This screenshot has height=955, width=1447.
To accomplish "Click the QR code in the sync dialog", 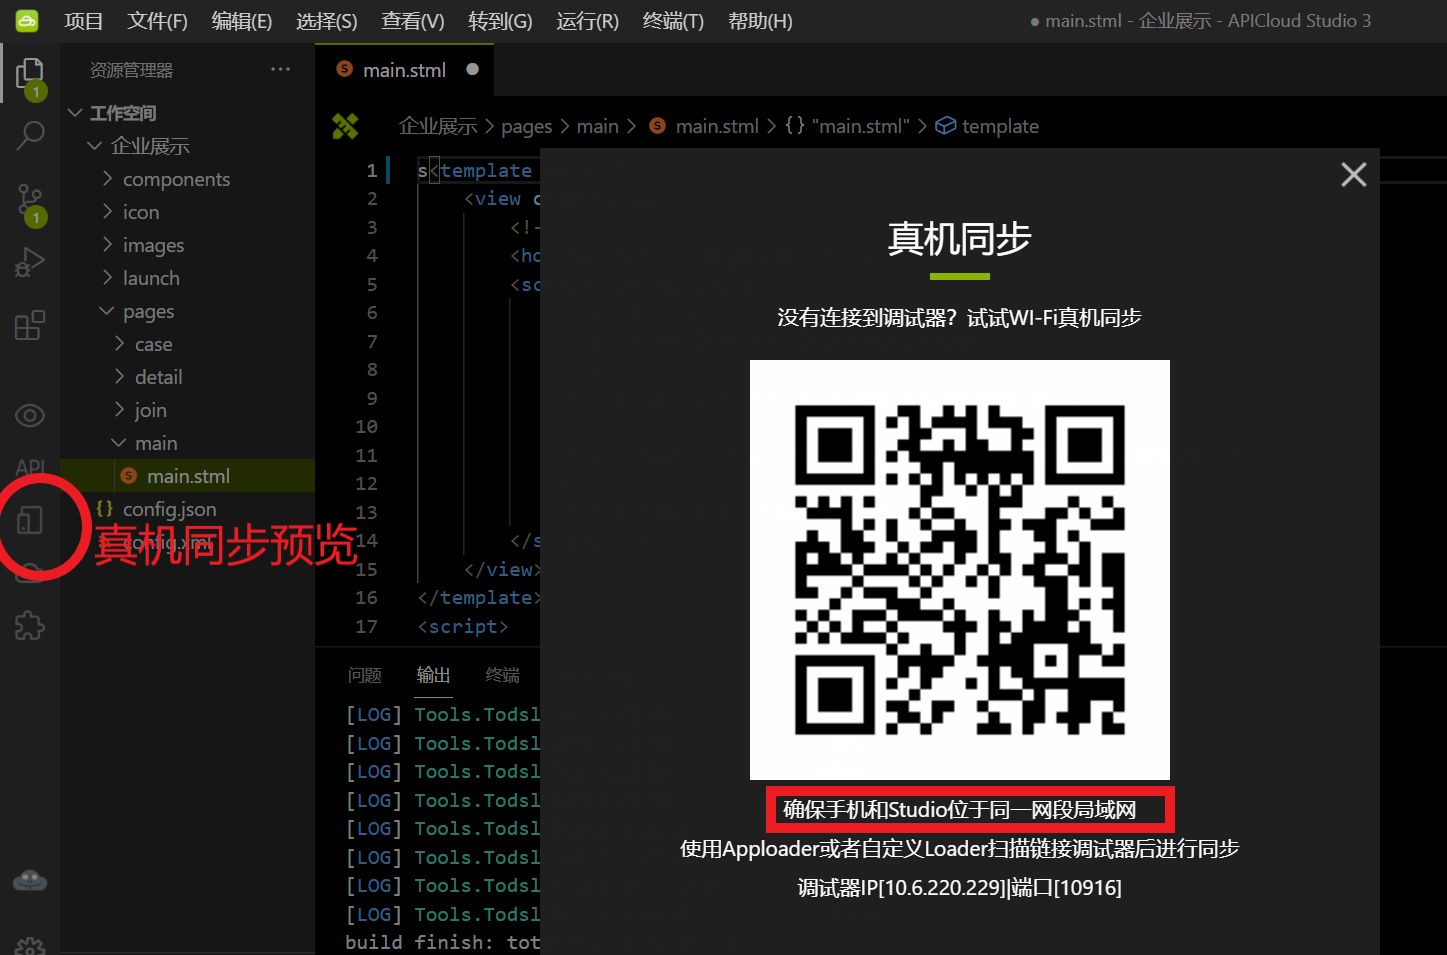I will click(x=960, y=570).
